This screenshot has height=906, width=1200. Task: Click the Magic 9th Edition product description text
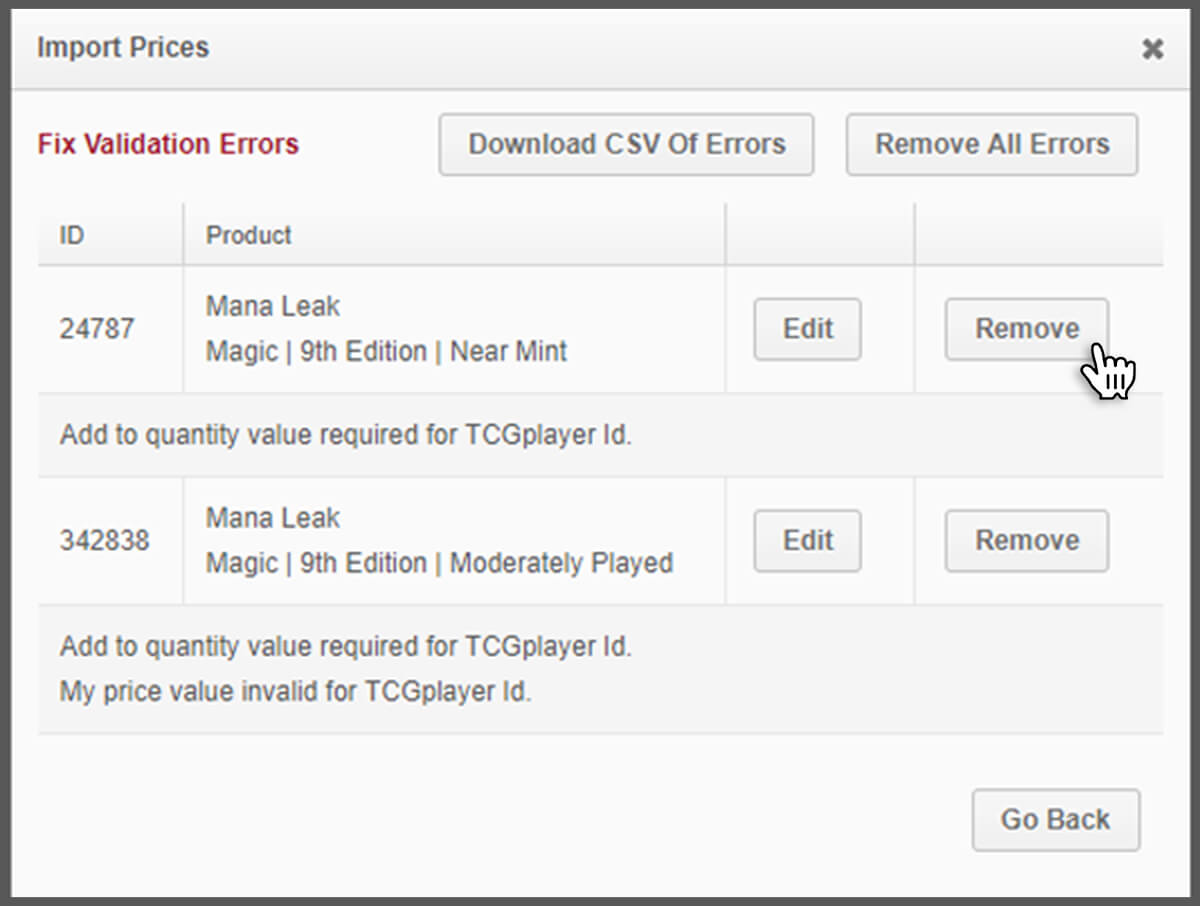click(x=386, y=351)
